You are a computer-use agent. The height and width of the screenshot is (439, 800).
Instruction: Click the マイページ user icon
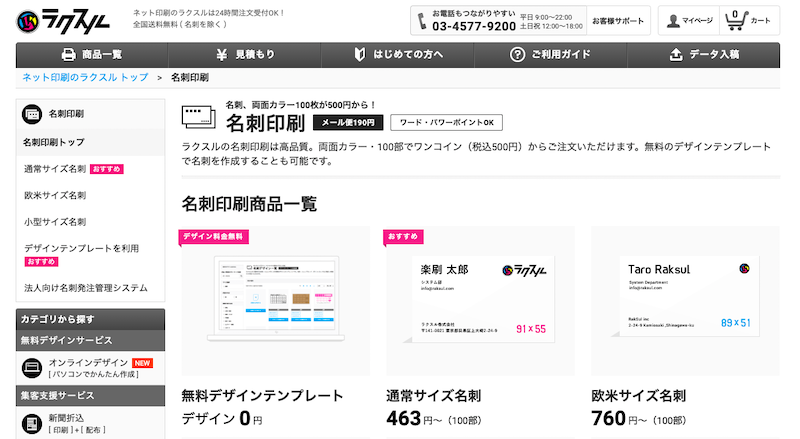(x=673, y=21)
